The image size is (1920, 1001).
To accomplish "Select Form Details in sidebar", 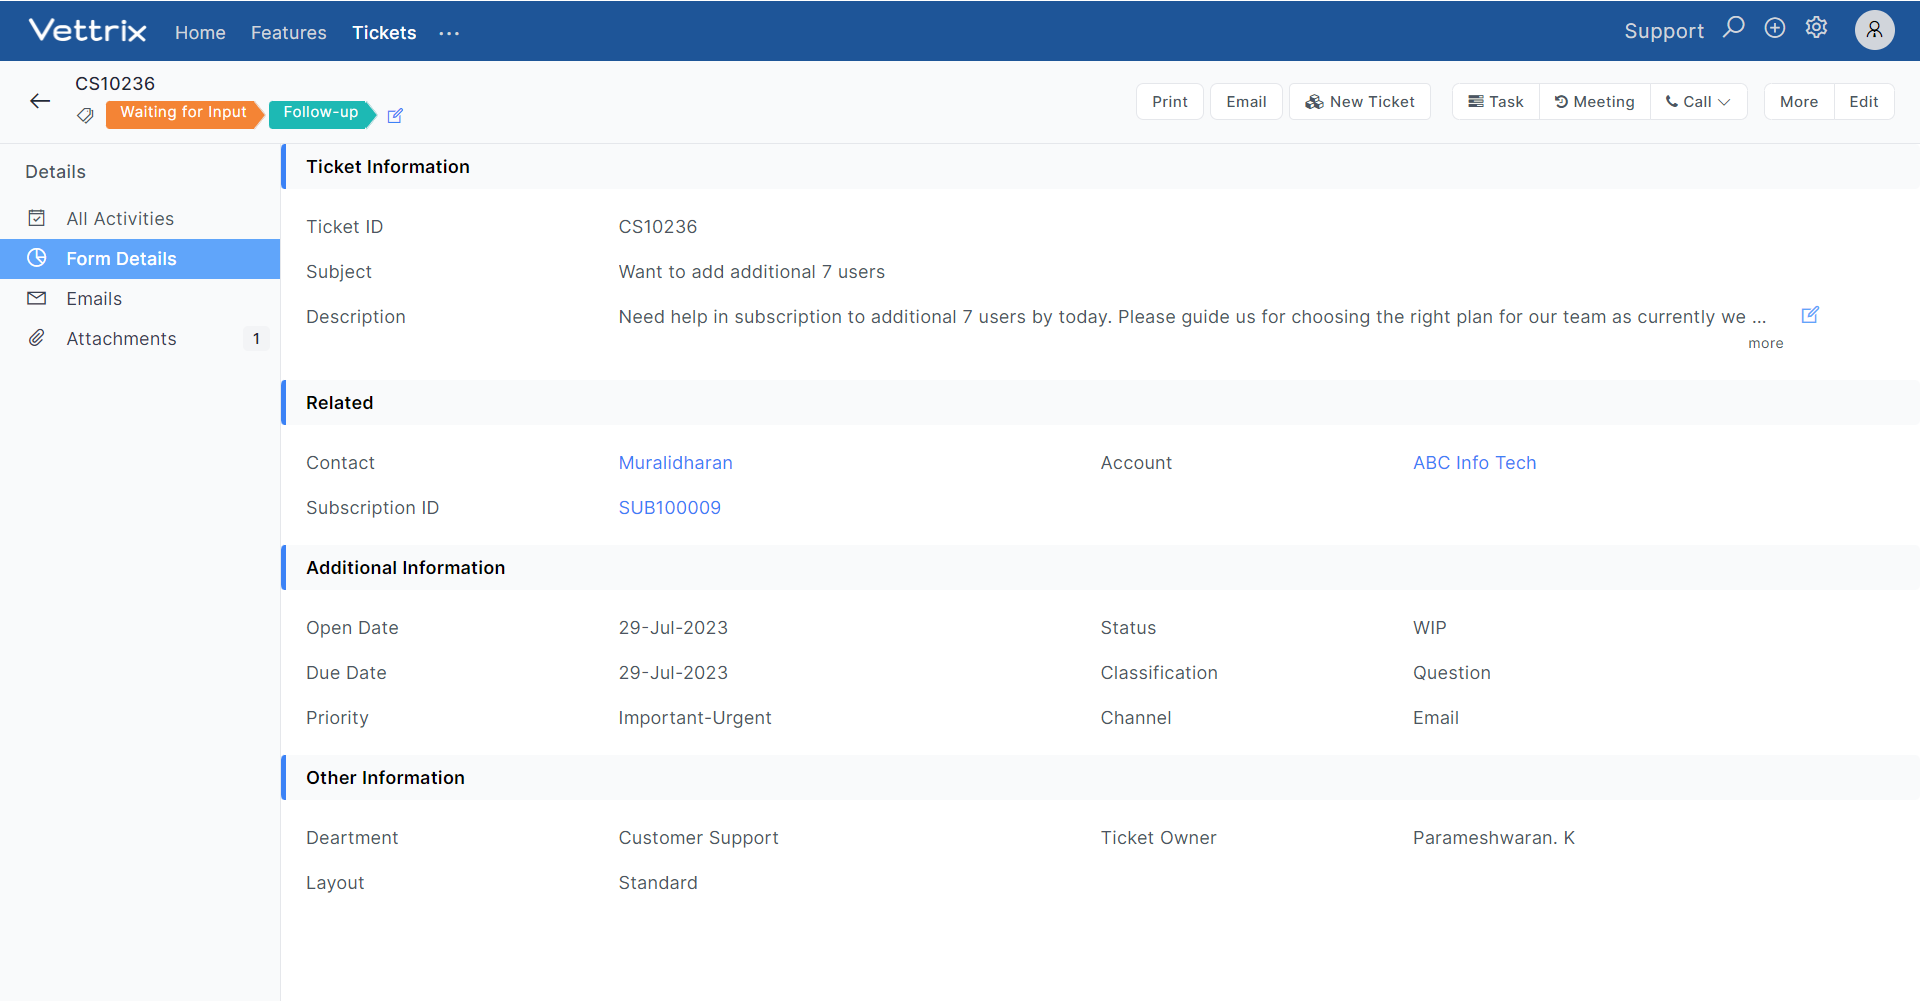I will click(140, 258).
